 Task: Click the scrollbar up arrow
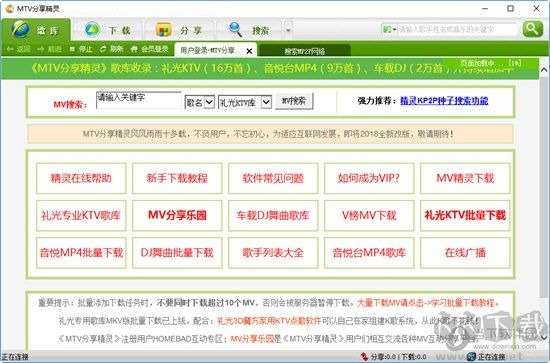544,70
